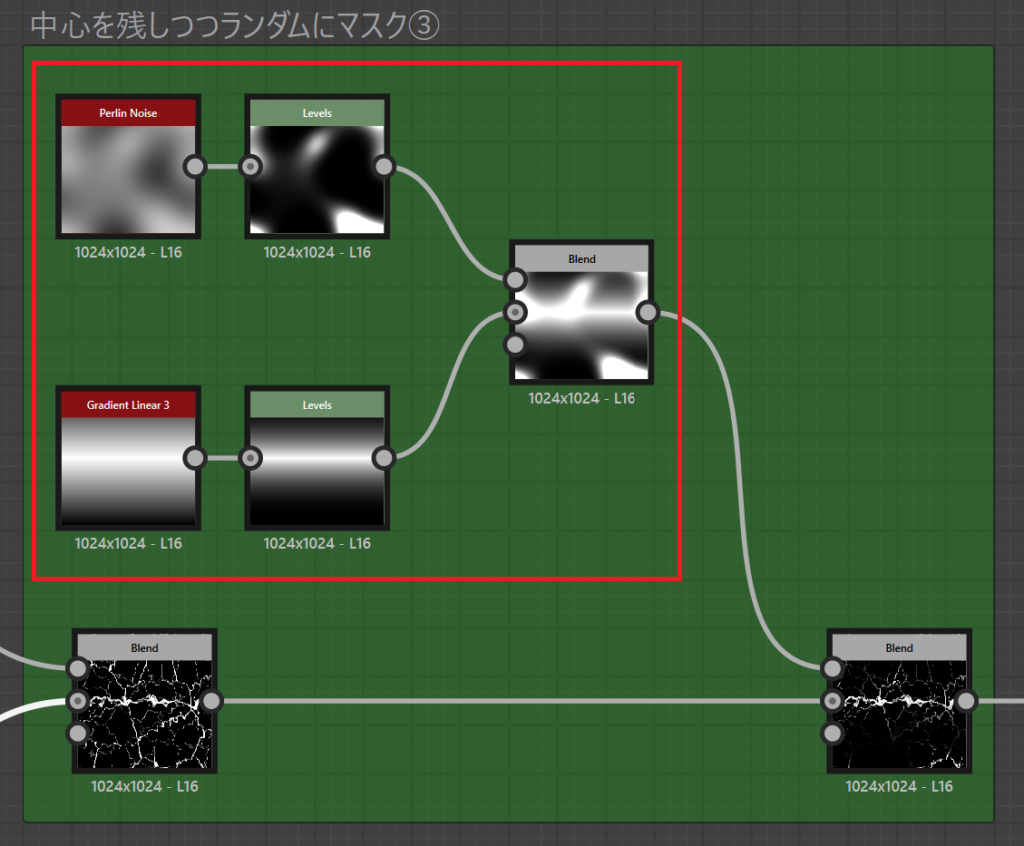Click input connector of Levels after Gradient Linear 3
The image size is (1024, 846).
[251, 458]
